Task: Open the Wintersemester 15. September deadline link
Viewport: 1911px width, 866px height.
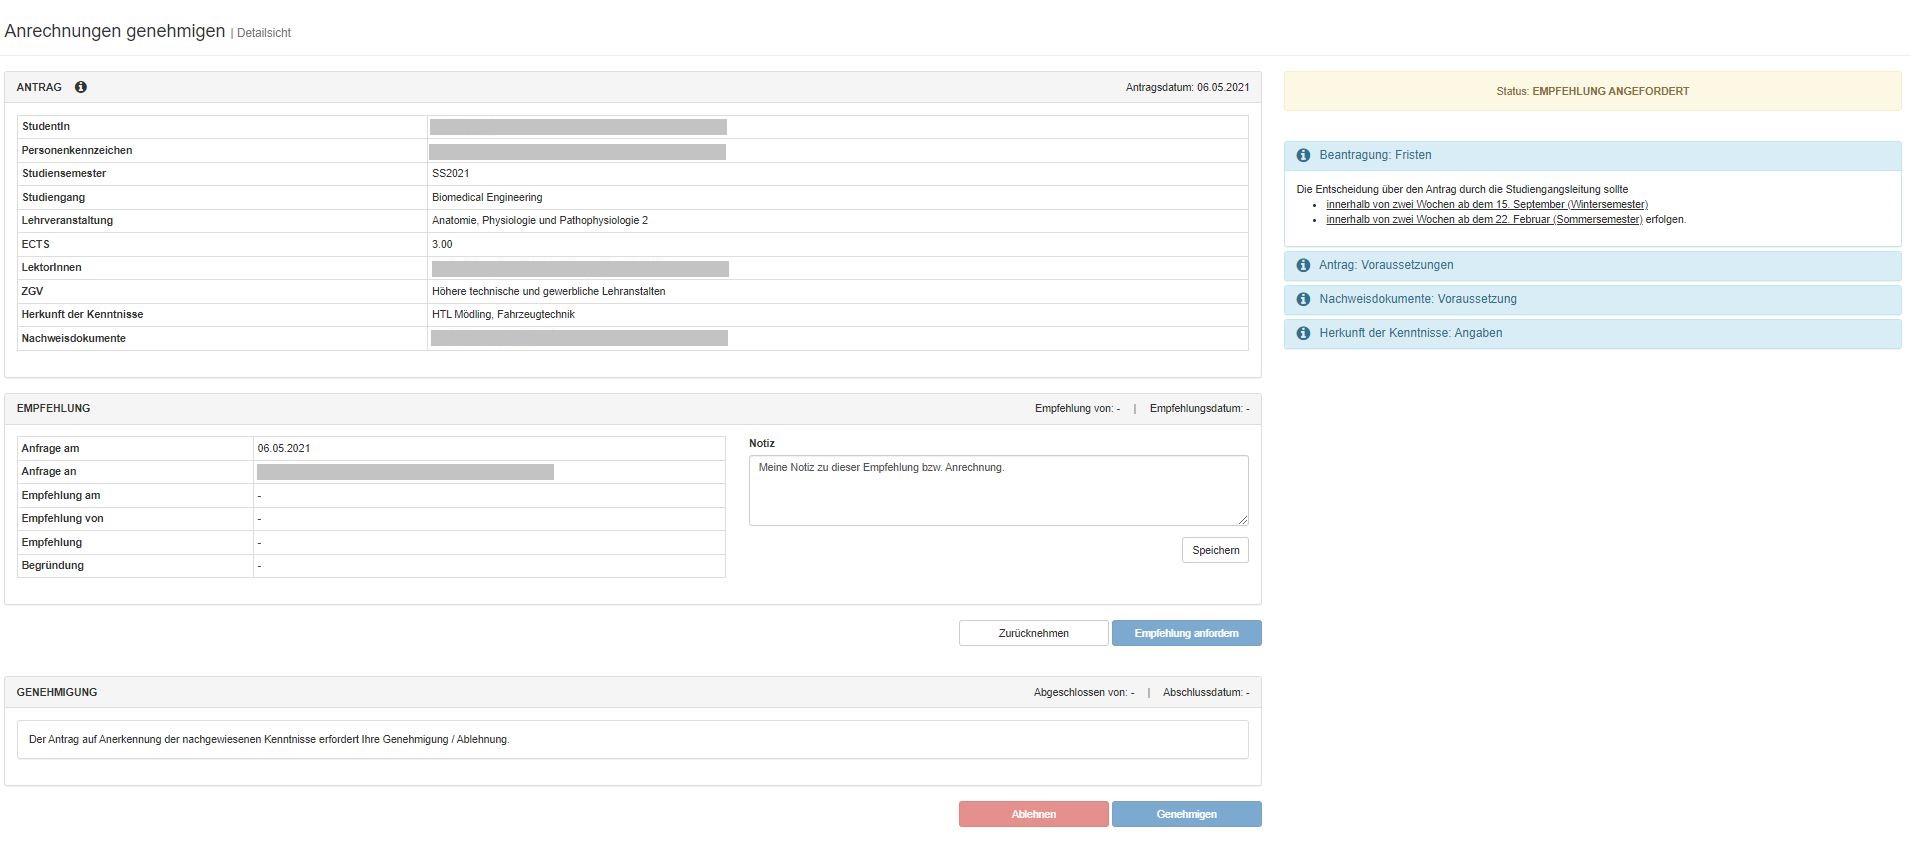Action: click(x=1486, y=204)
